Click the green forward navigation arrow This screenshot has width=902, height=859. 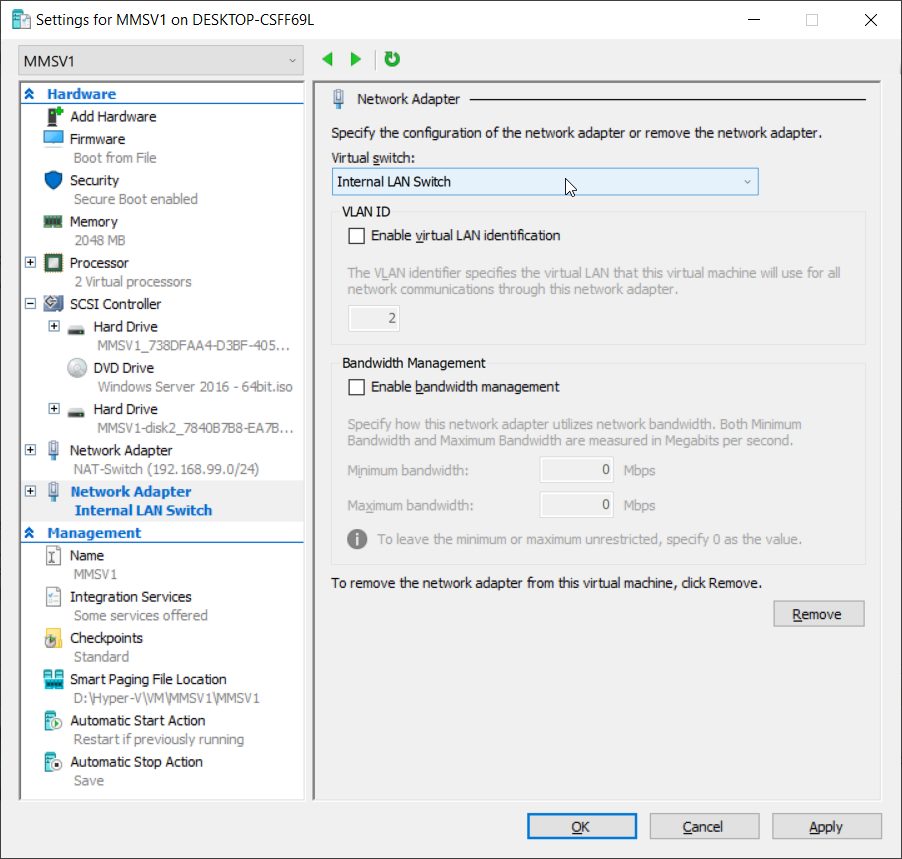pyautogui.click(x=356, y=59)
